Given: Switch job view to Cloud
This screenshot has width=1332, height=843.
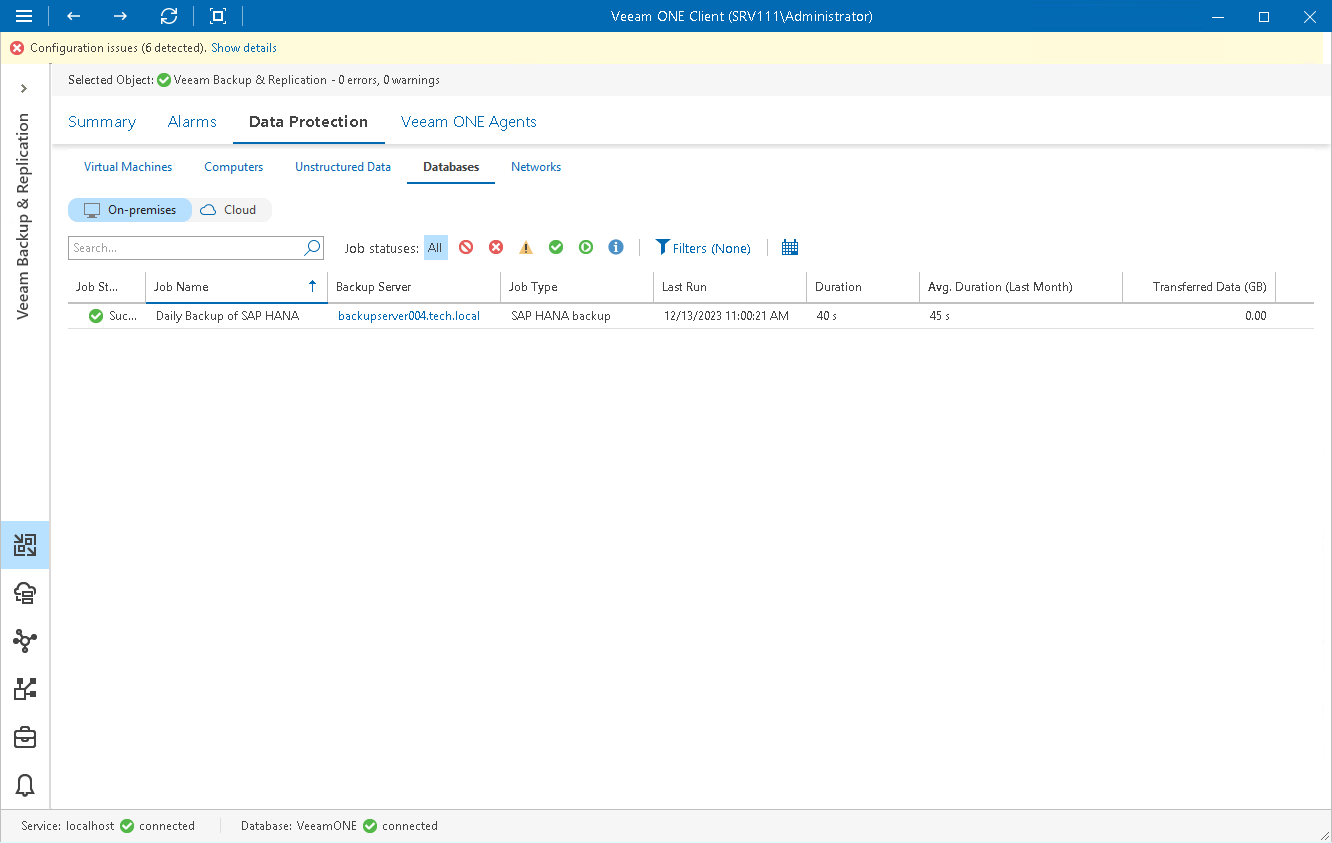Looking at the screenshot, I should click(x=231, y=209).
